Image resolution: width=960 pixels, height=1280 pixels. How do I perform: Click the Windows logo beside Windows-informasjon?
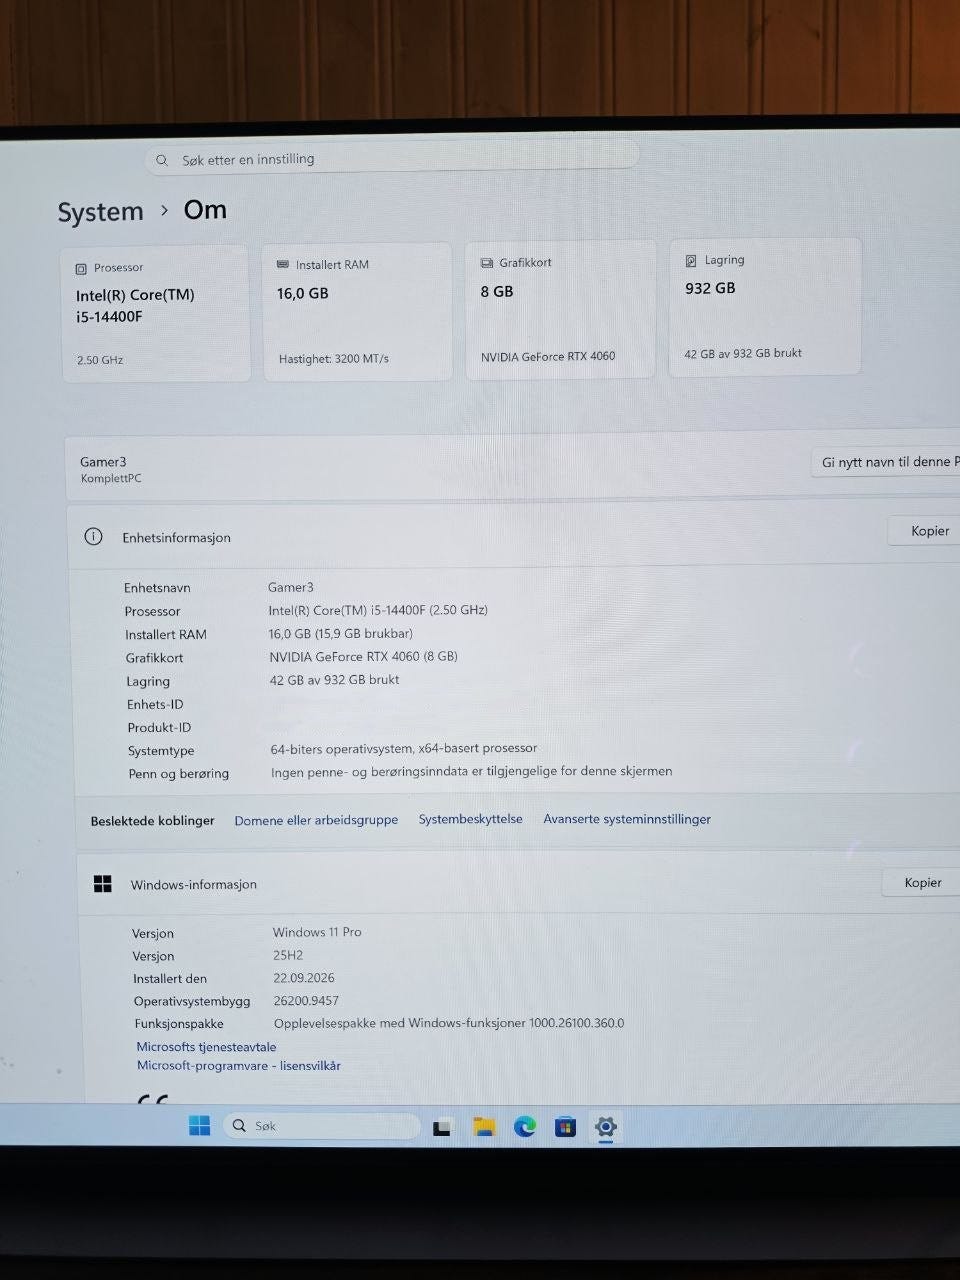click(102, 883)
